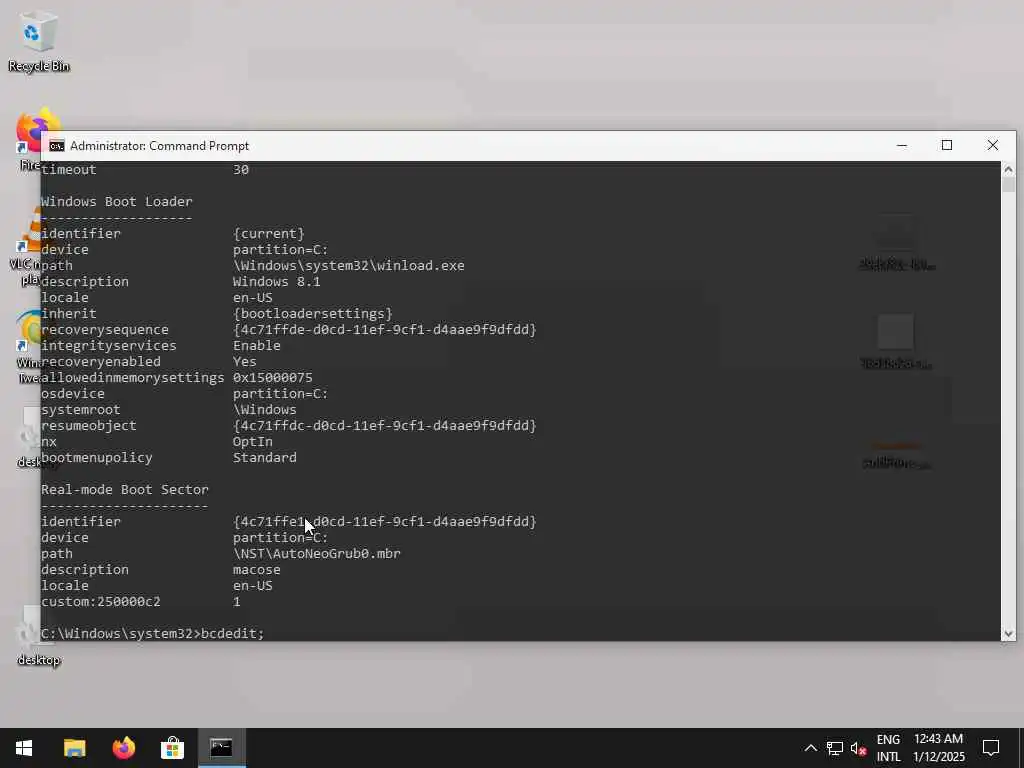Click the resumeobject GUID value

click(x=385, y=426)
